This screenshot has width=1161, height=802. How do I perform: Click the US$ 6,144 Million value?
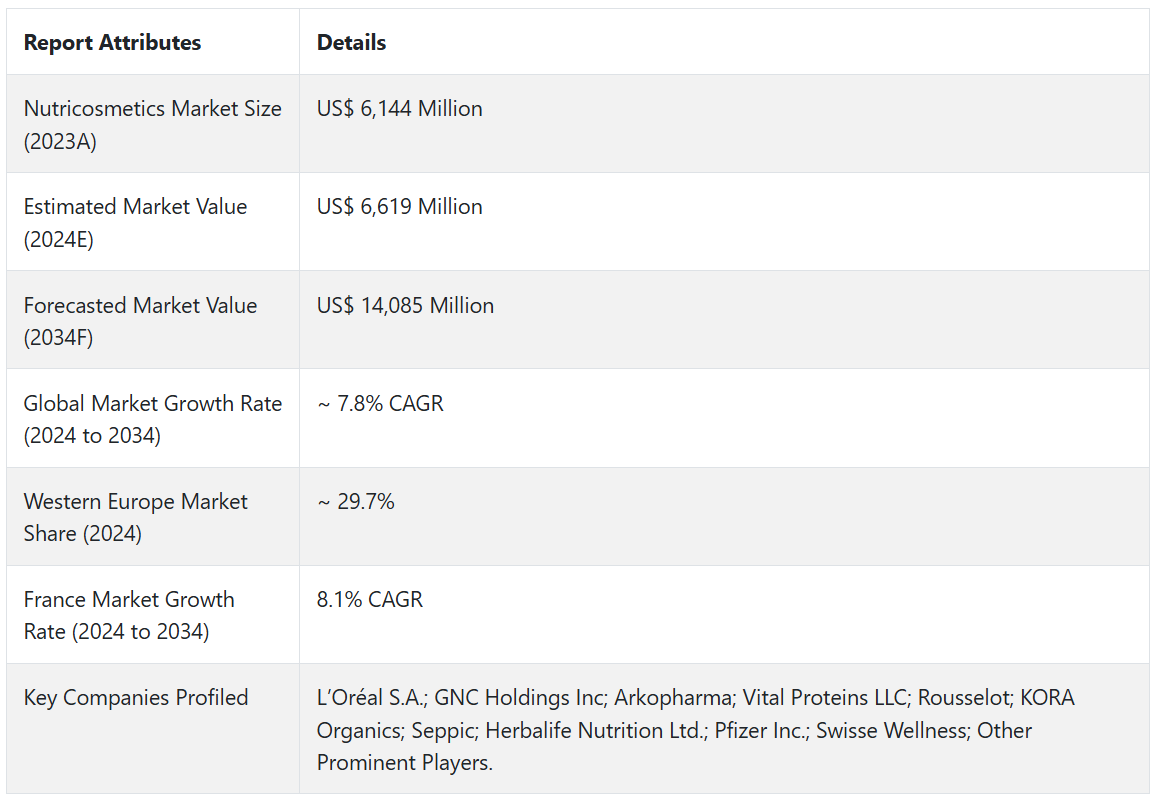399,108
